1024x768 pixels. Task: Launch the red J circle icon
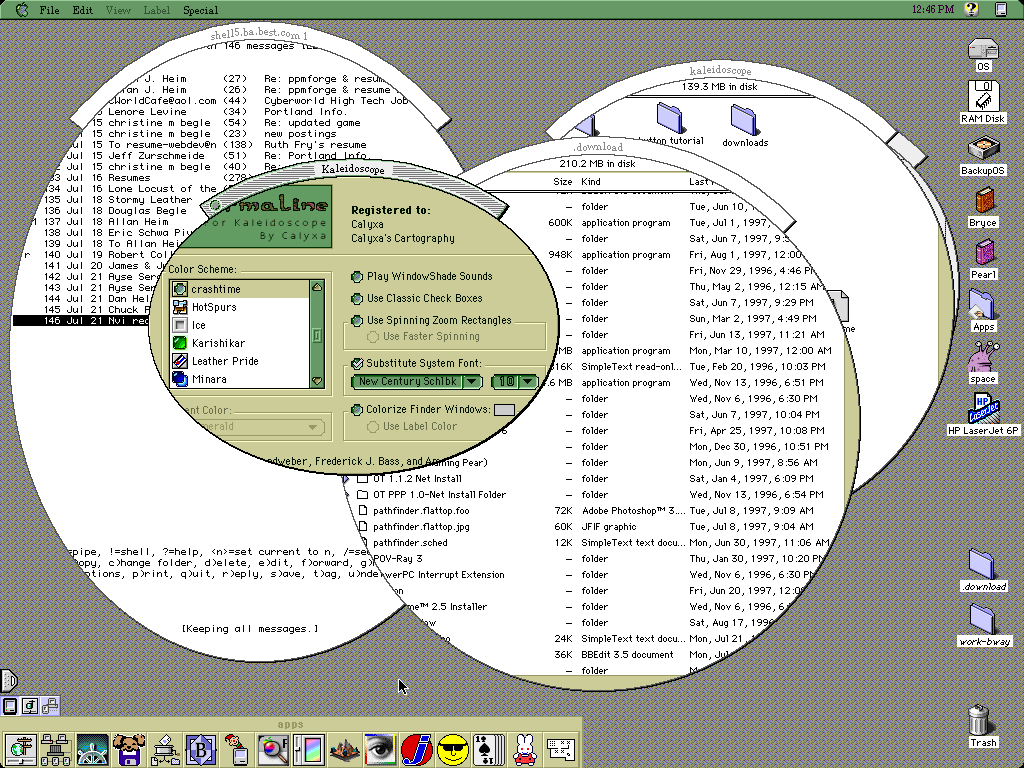417,749
